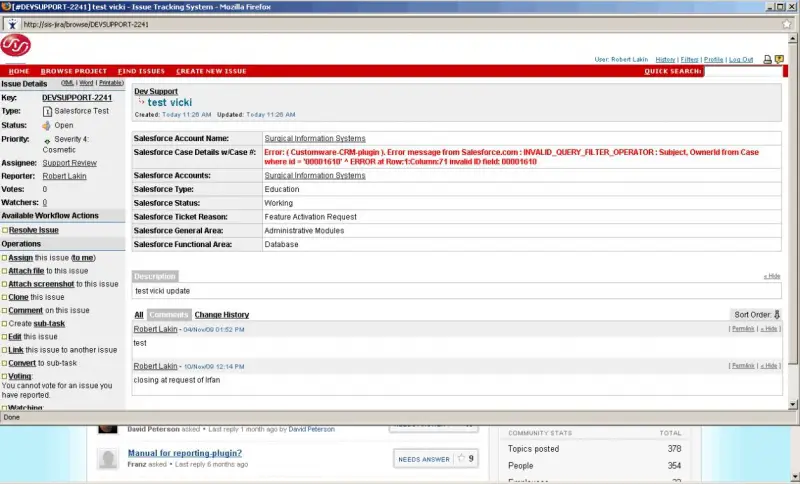Click the Open status icon

point(46,125)
